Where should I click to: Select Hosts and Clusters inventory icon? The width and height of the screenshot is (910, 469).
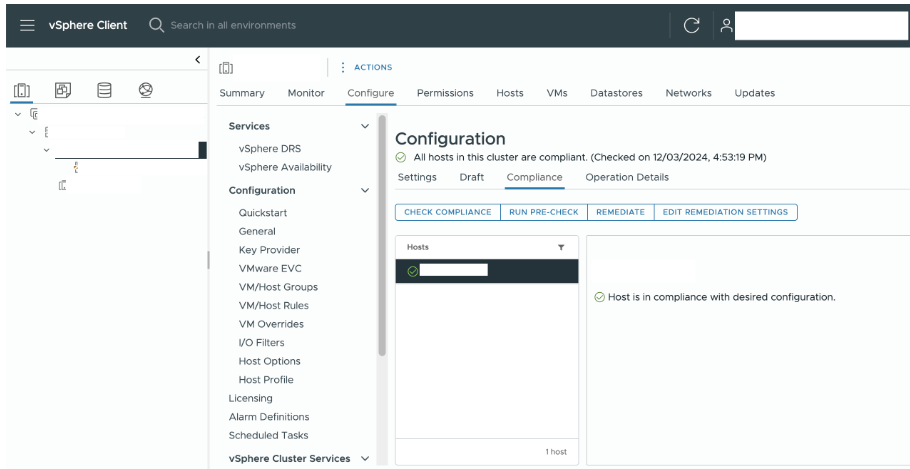click(21, 94)
